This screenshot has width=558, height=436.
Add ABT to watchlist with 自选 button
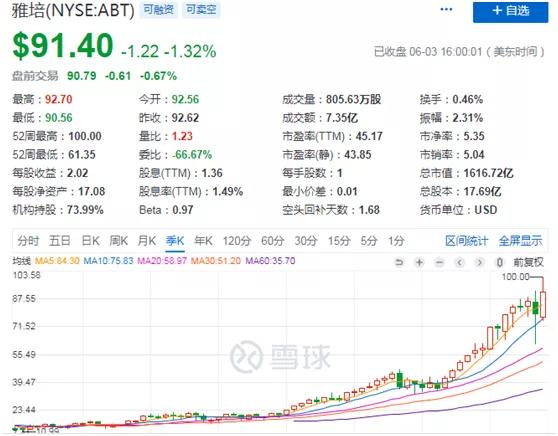(510, 12)
